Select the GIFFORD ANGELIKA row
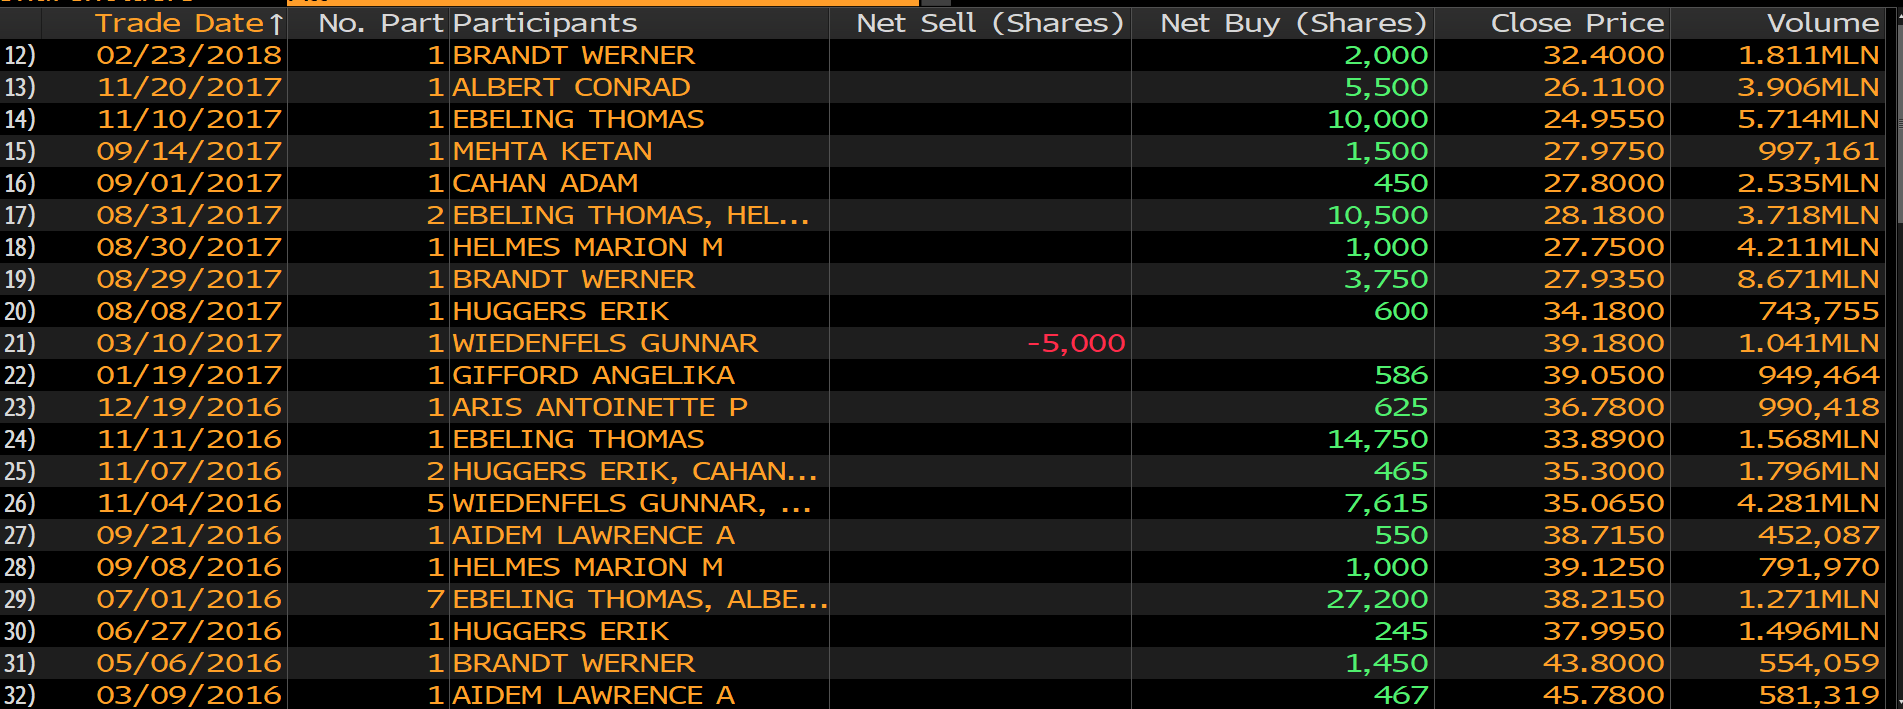Image resolution: width=1903 pixels, height=709 pixels. click(x=593, y=375)
